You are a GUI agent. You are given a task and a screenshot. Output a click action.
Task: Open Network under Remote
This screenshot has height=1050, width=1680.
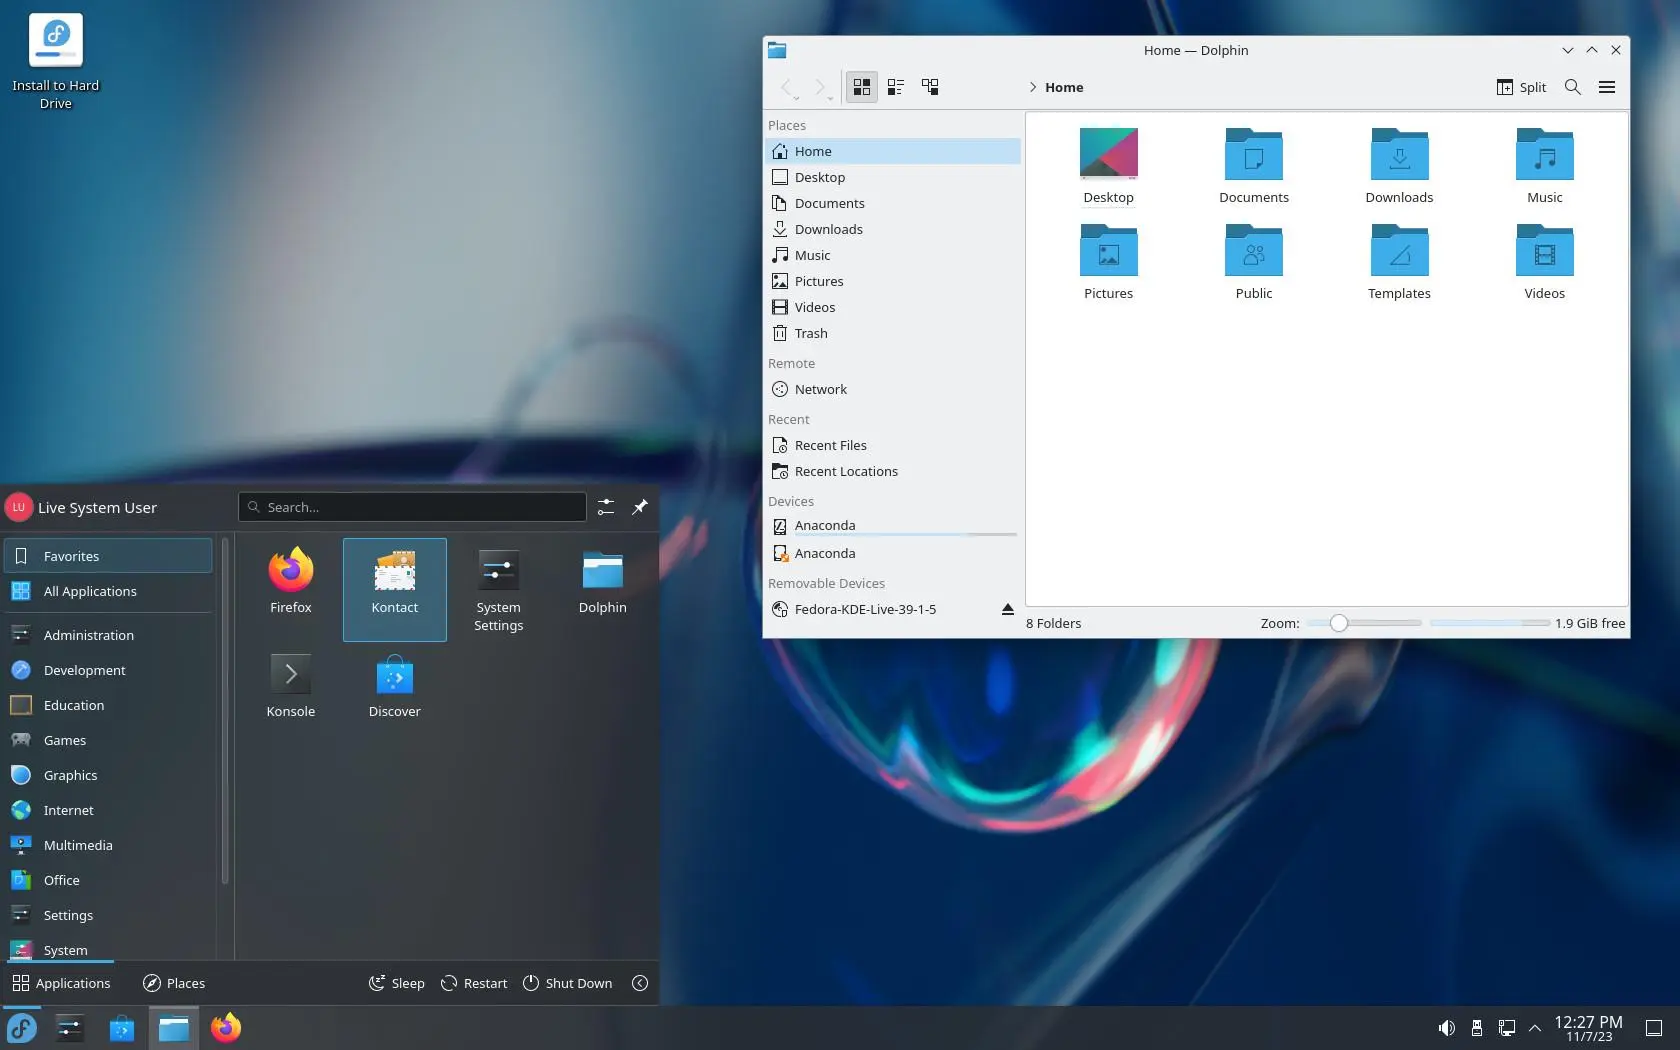pos(893,389)
